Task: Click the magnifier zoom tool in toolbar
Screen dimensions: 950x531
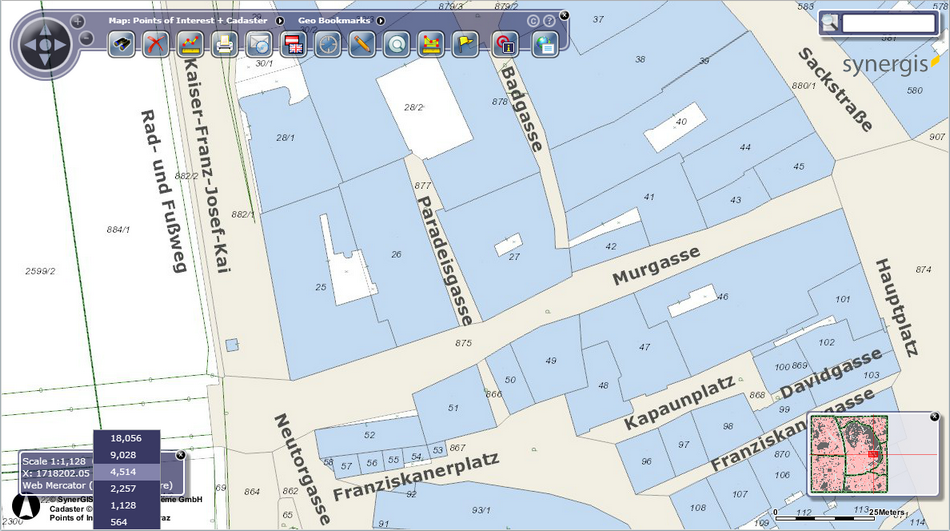Action: tap(397, 44)
